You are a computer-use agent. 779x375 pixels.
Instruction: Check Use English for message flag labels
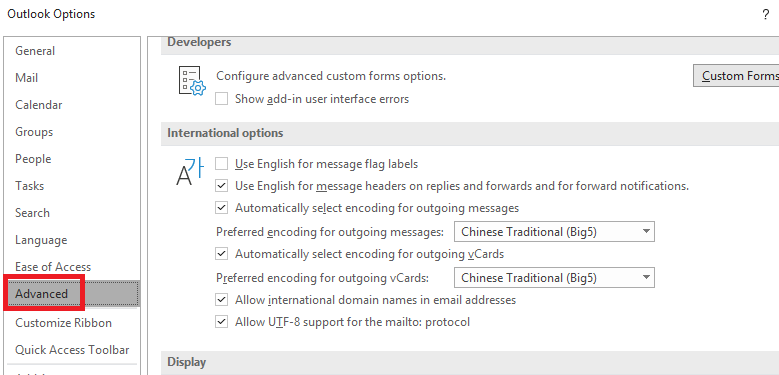pos(222,163)
